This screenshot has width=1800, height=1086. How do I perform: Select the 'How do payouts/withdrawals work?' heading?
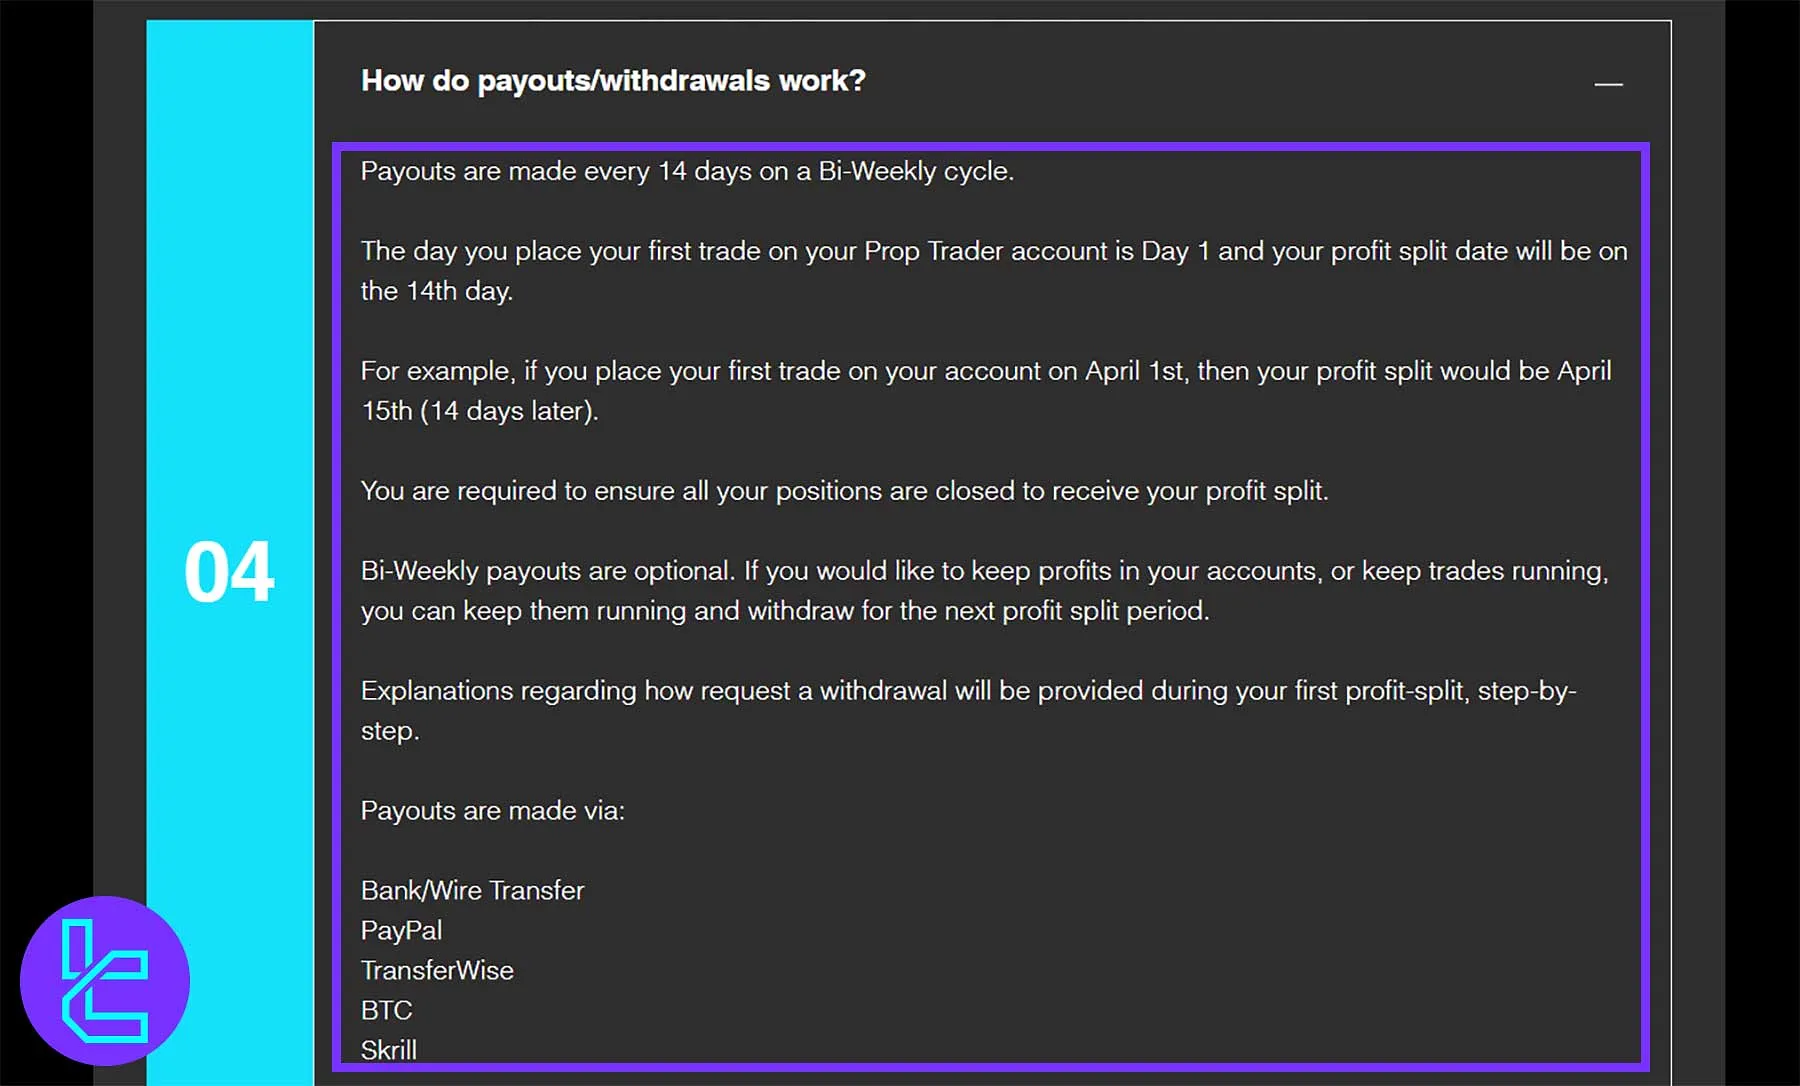tap(613, 80)
